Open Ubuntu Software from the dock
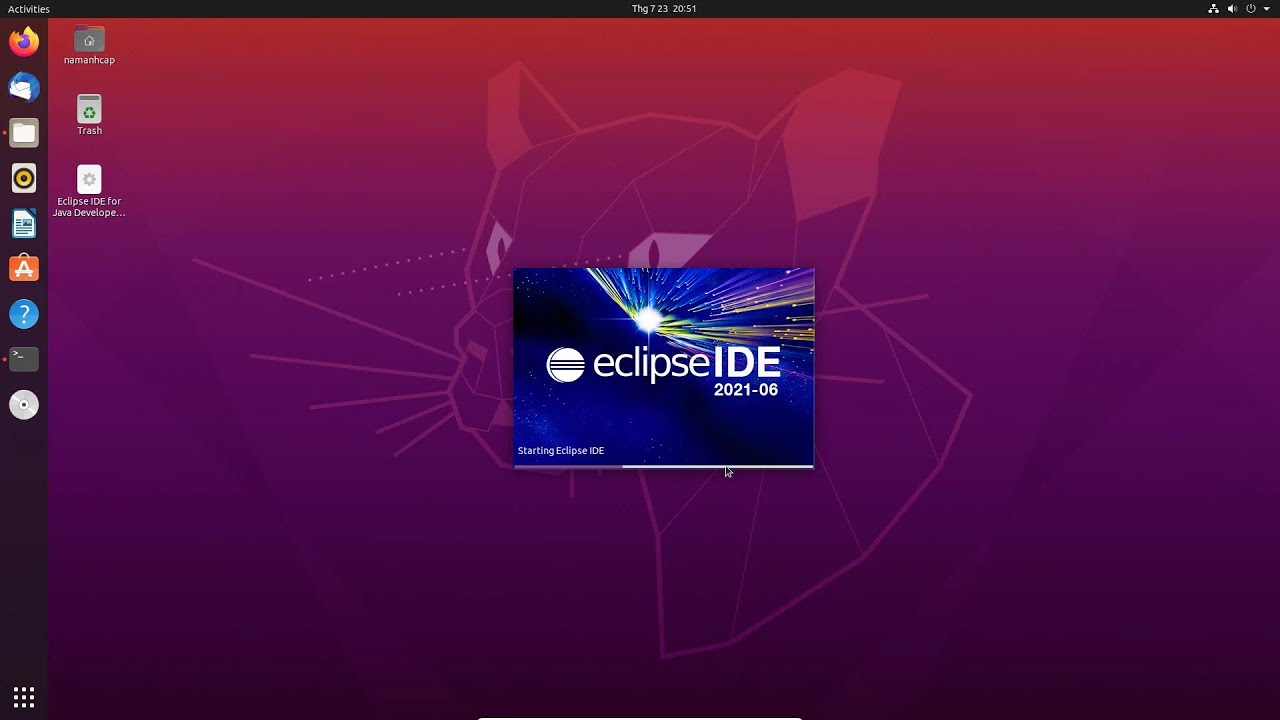 point(24,269)
